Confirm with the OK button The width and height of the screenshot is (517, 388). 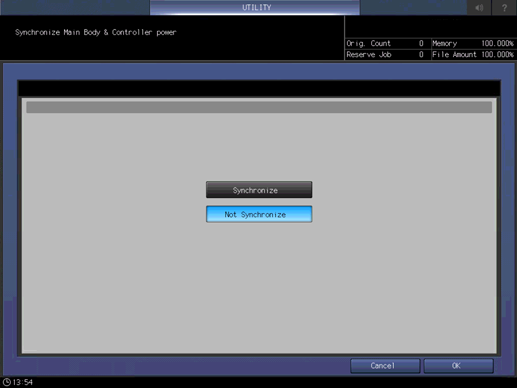click(458, 366)
